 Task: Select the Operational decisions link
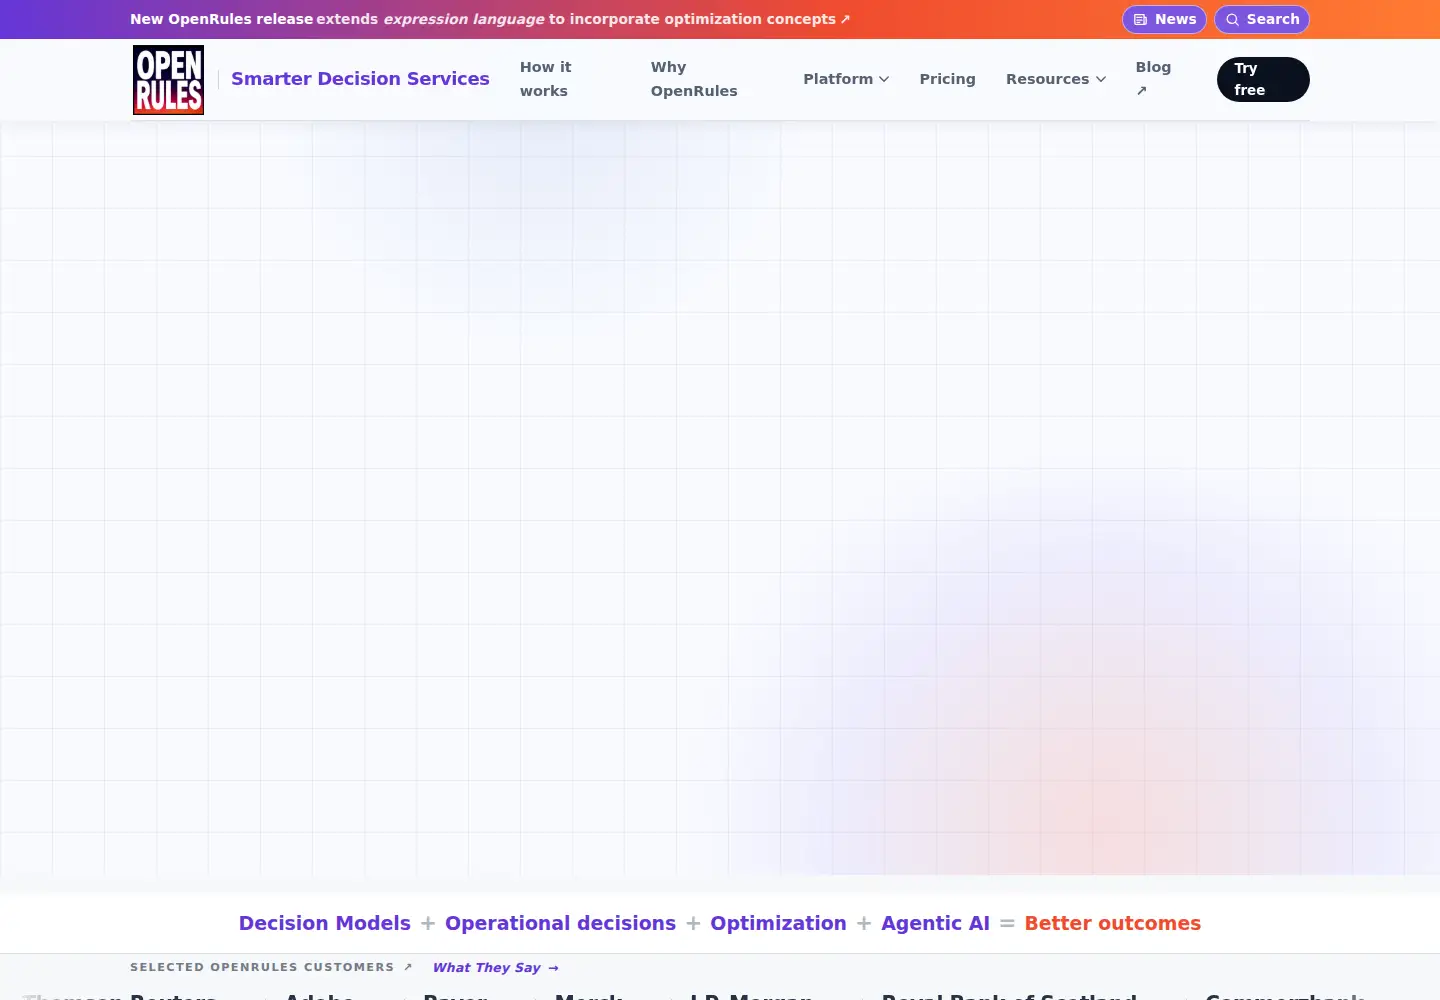(560, 923)
